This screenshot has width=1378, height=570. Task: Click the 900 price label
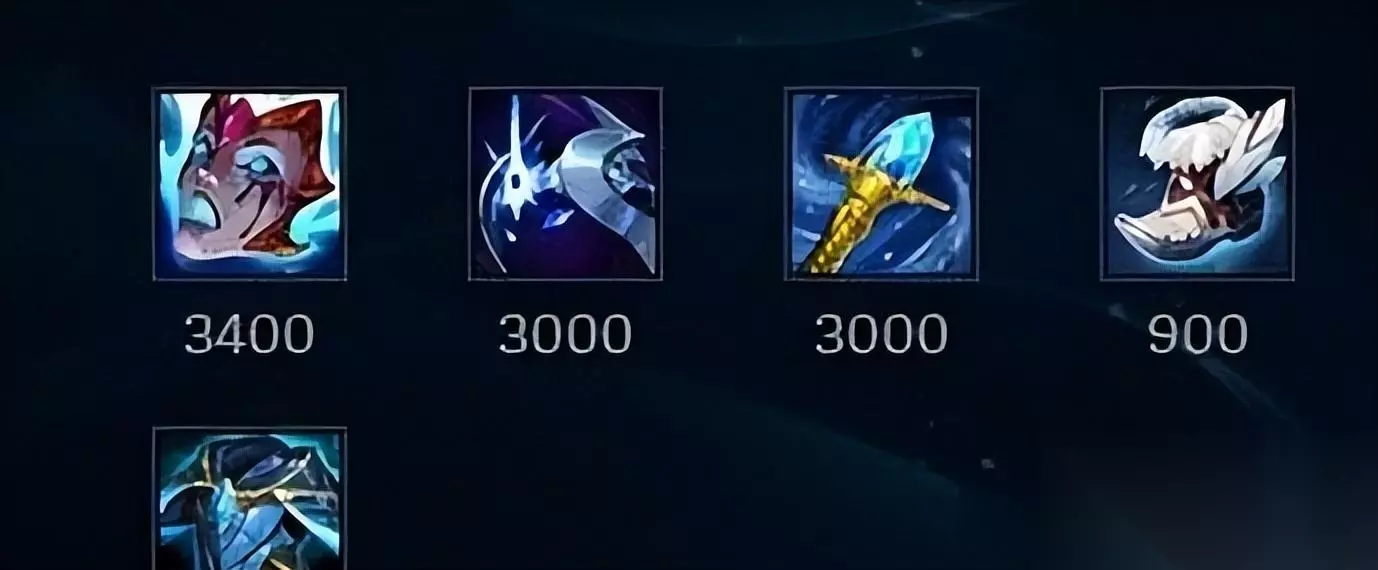pos(1197,334)
